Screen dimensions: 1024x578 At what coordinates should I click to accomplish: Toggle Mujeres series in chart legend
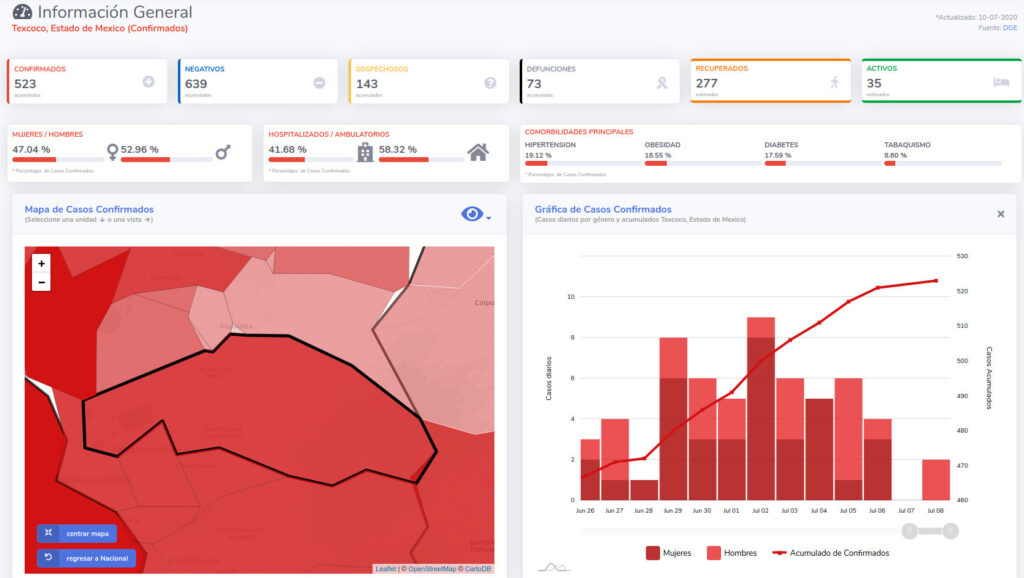coord(668,552)
